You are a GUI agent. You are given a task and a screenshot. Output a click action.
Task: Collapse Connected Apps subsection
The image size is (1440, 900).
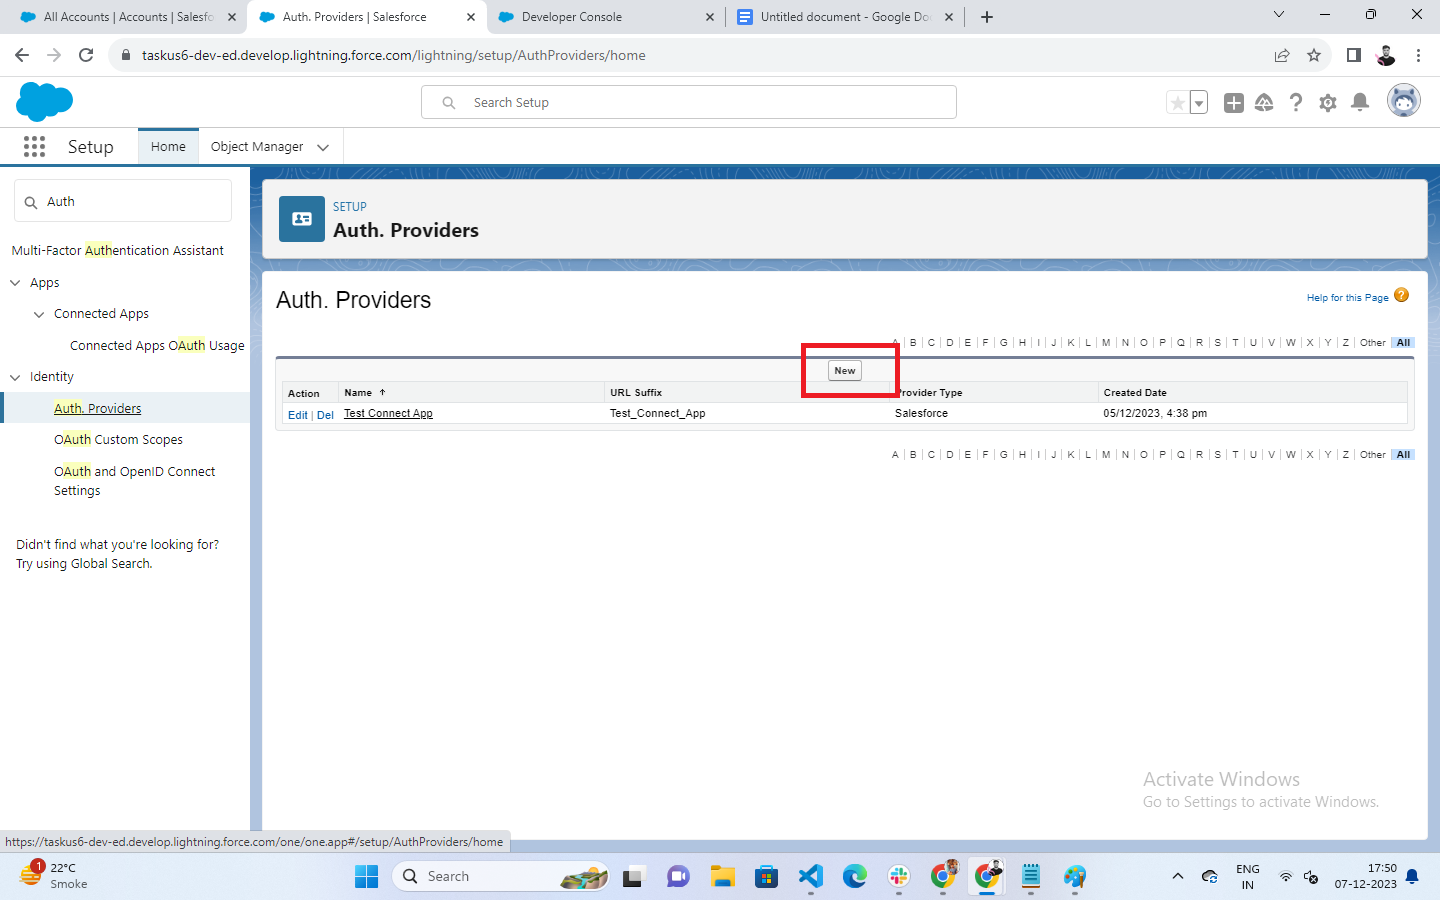pos(39,314)
